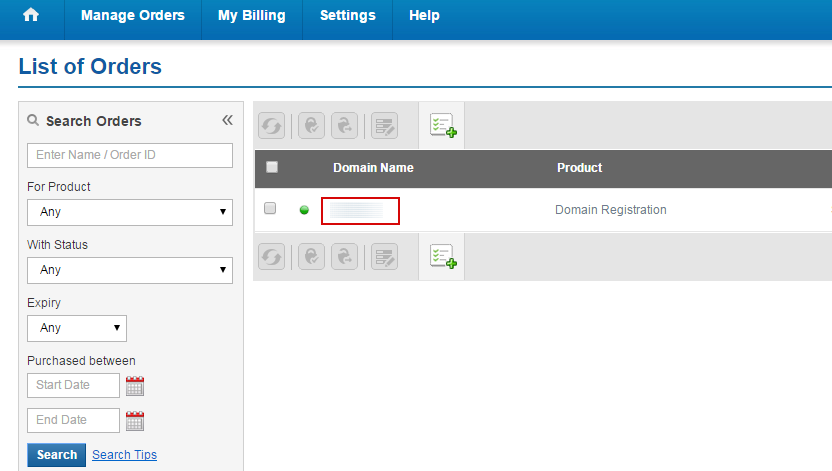Tick the select-all checkbox in table header
Viewport: 832px width, 471px height.
coord(272,168)
